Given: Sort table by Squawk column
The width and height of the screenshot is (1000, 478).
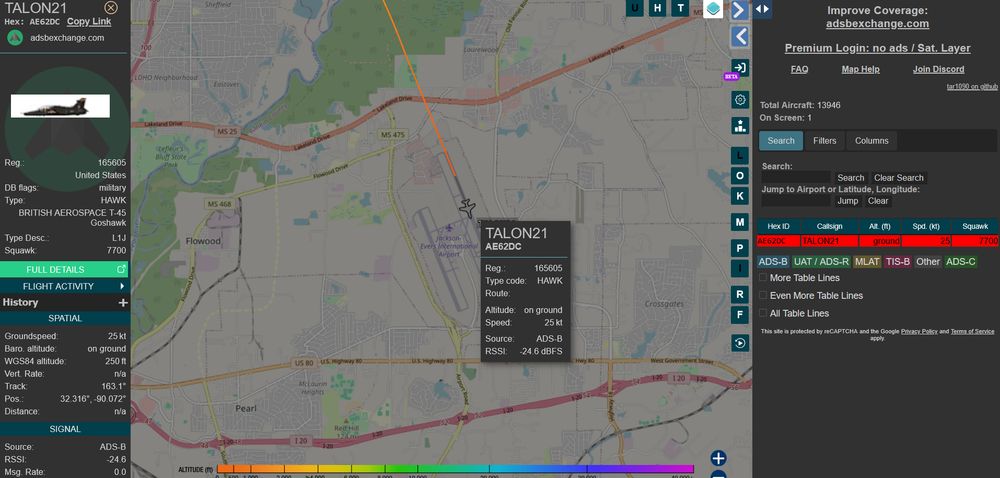Looking at the screenshot, I should point(975,226).
